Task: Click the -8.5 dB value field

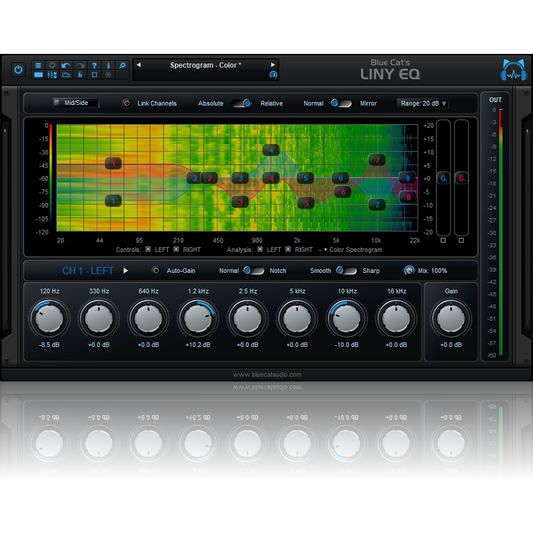Action: (49, 345)
